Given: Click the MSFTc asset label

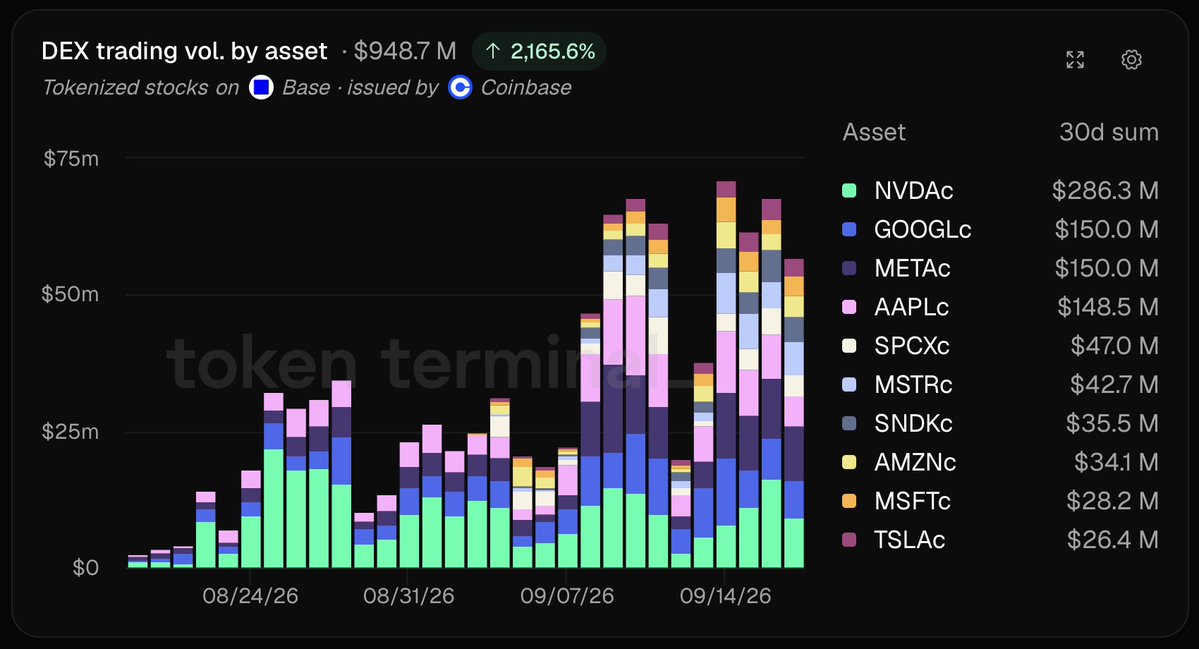Looking at the screenshot, I should [x=912, y=501].
